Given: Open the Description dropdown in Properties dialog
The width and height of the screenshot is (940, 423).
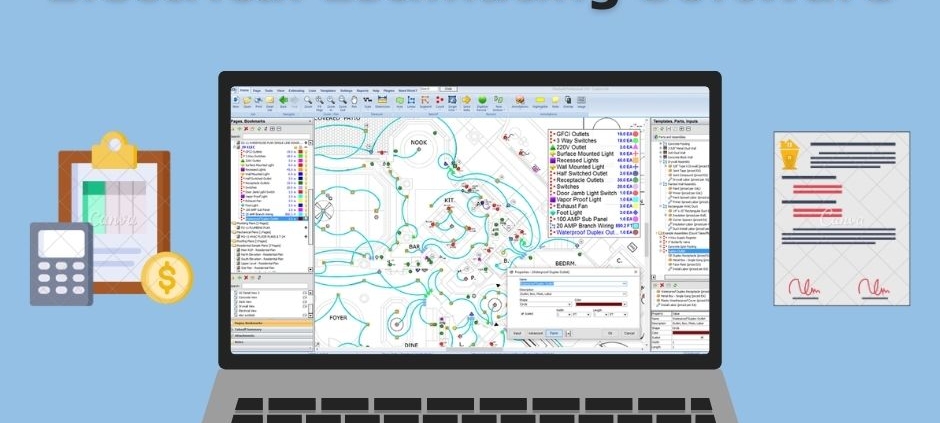Looking at the screenshot, I should point(624,294).
